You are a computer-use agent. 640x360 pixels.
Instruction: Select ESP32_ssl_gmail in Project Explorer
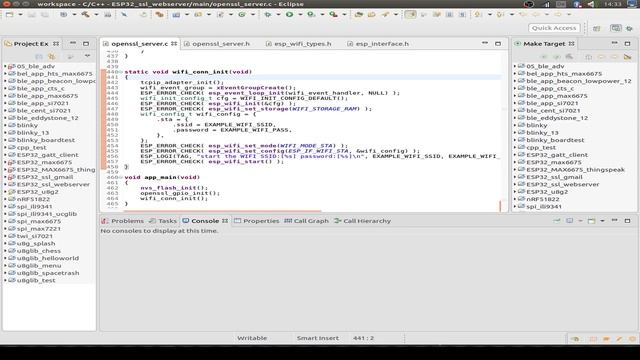click(45, 177)
